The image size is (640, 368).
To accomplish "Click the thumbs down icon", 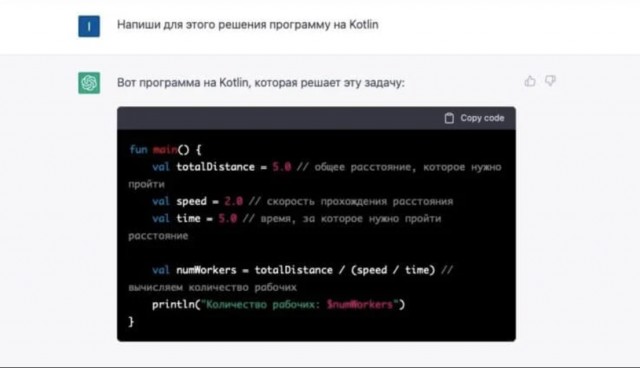I will point(550,81).
